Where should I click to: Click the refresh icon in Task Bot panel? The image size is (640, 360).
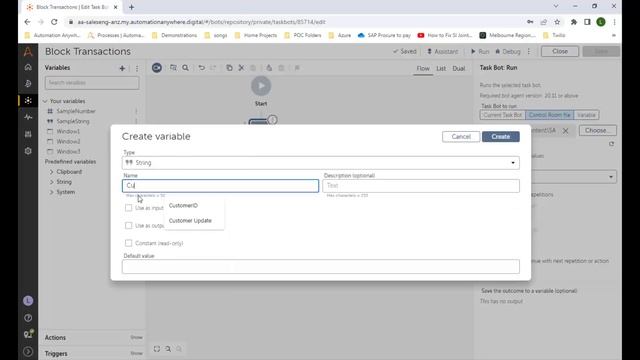pos(611,144)
